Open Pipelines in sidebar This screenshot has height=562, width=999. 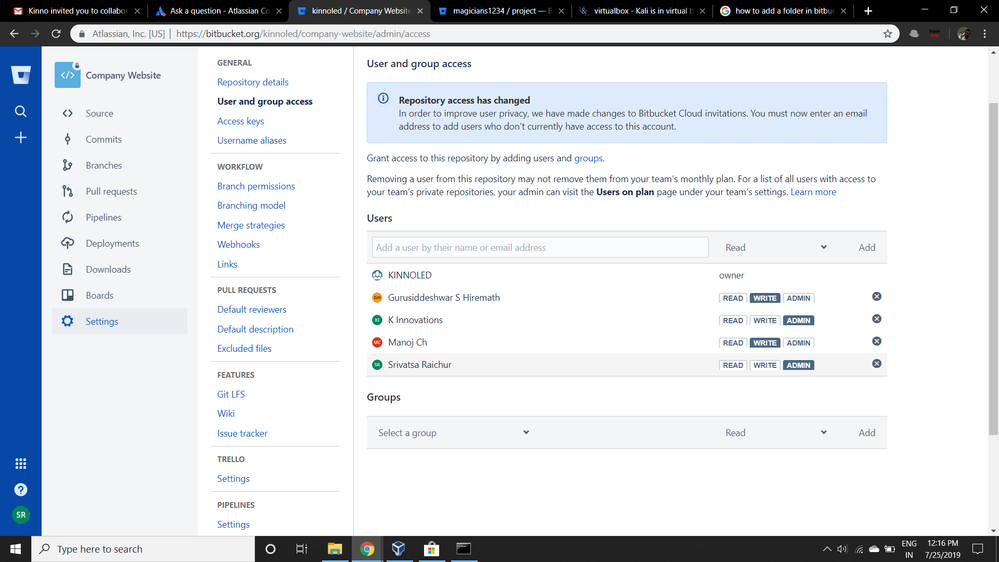tap(103, 217)
